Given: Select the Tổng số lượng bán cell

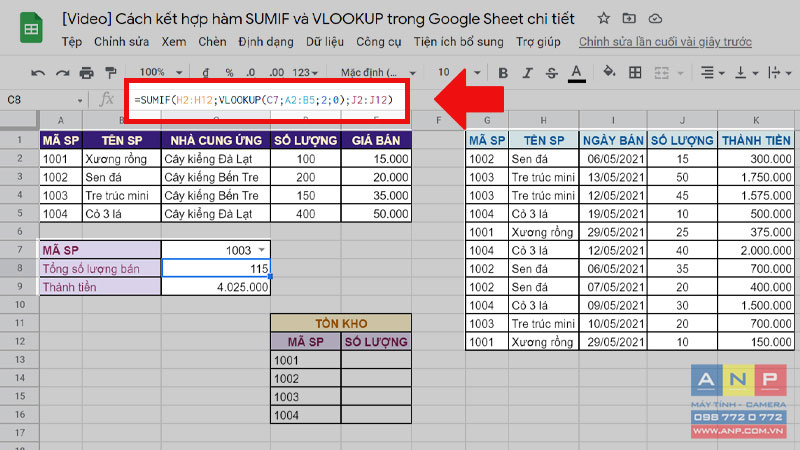Looking at the screenshot, I should pos(100,268).
